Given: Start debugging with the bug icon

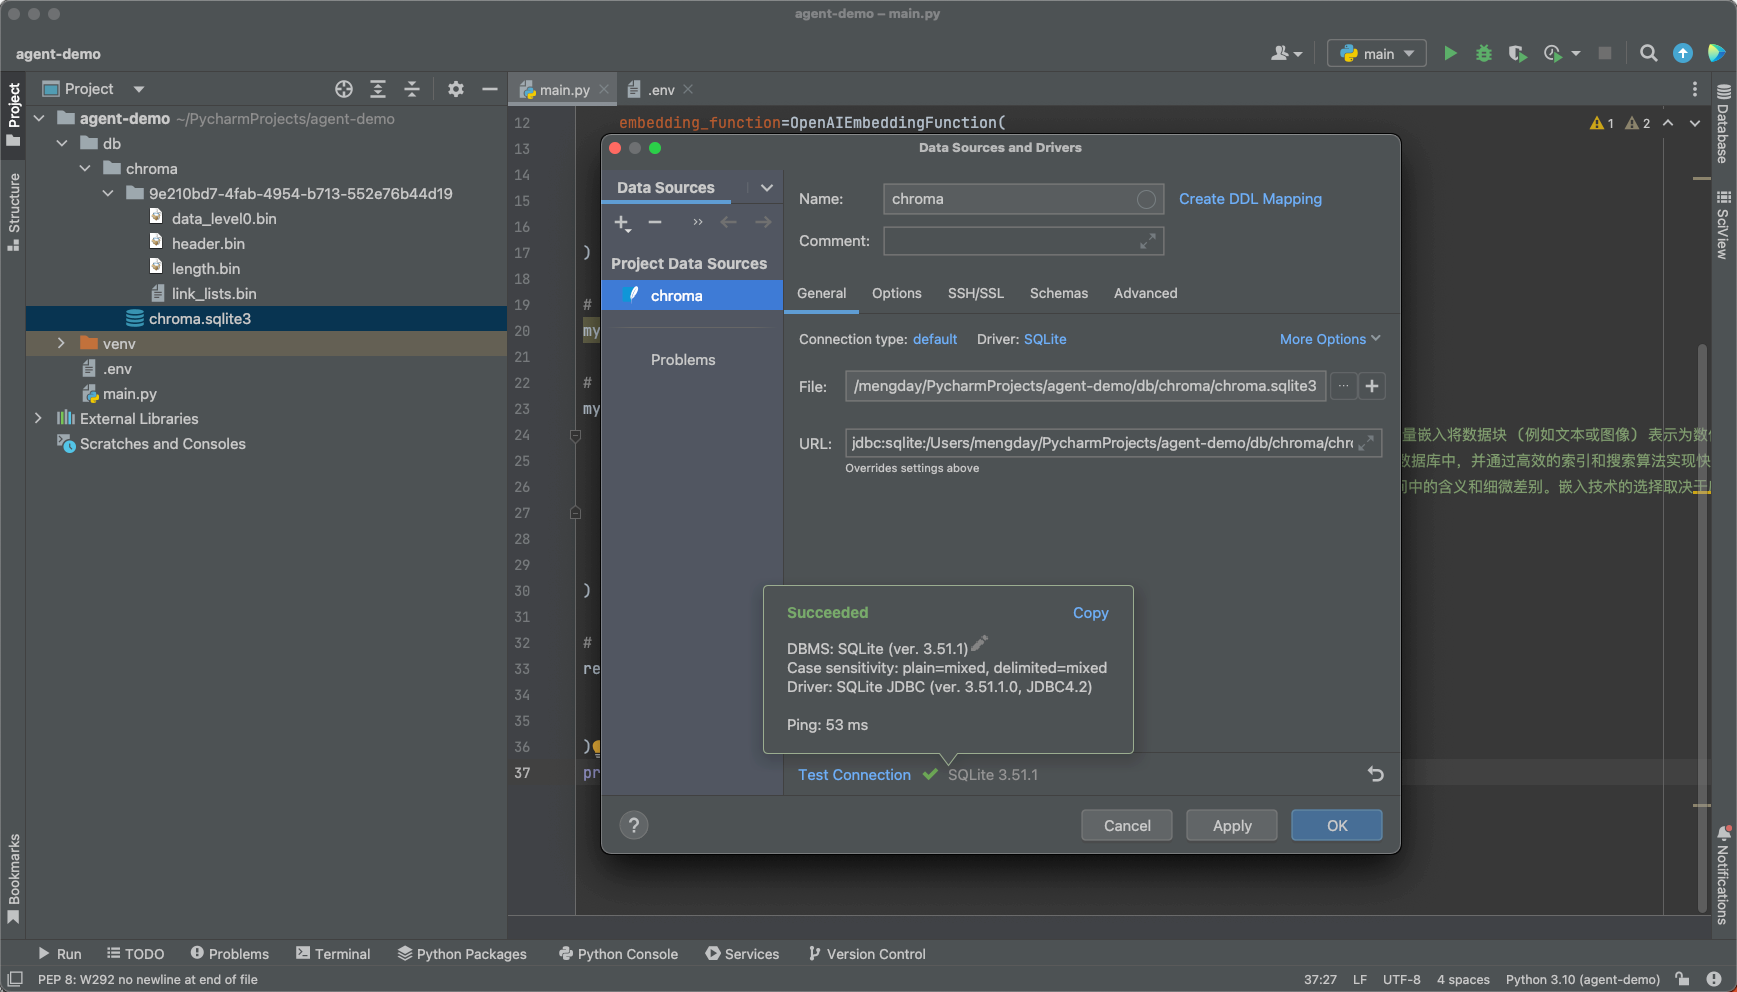Looking at the screenshot, I should click(1484, 53).
